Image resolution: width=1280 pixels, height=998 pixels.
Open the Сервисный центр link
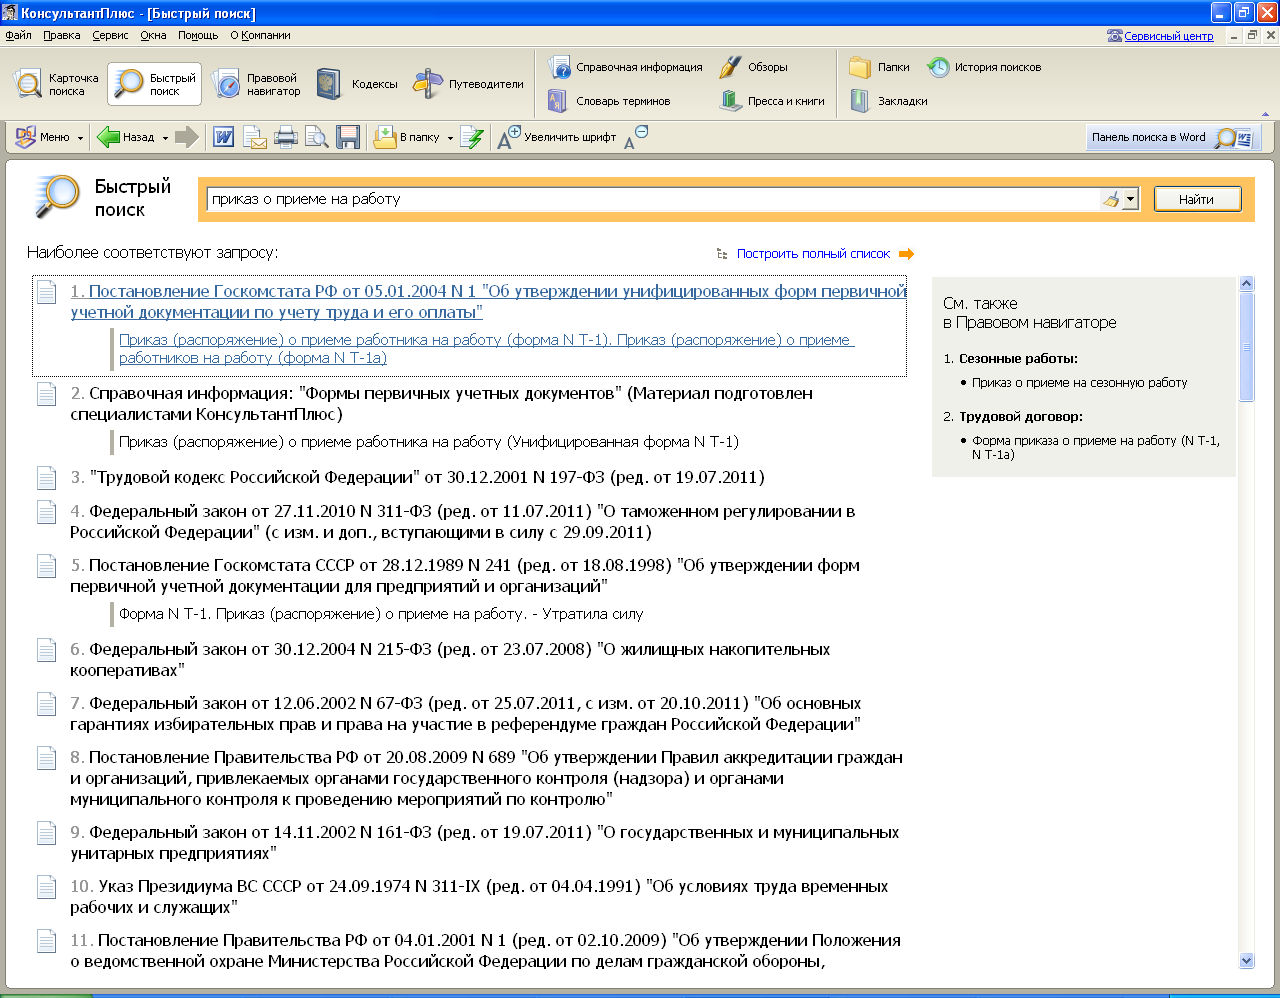[1168, 36]
